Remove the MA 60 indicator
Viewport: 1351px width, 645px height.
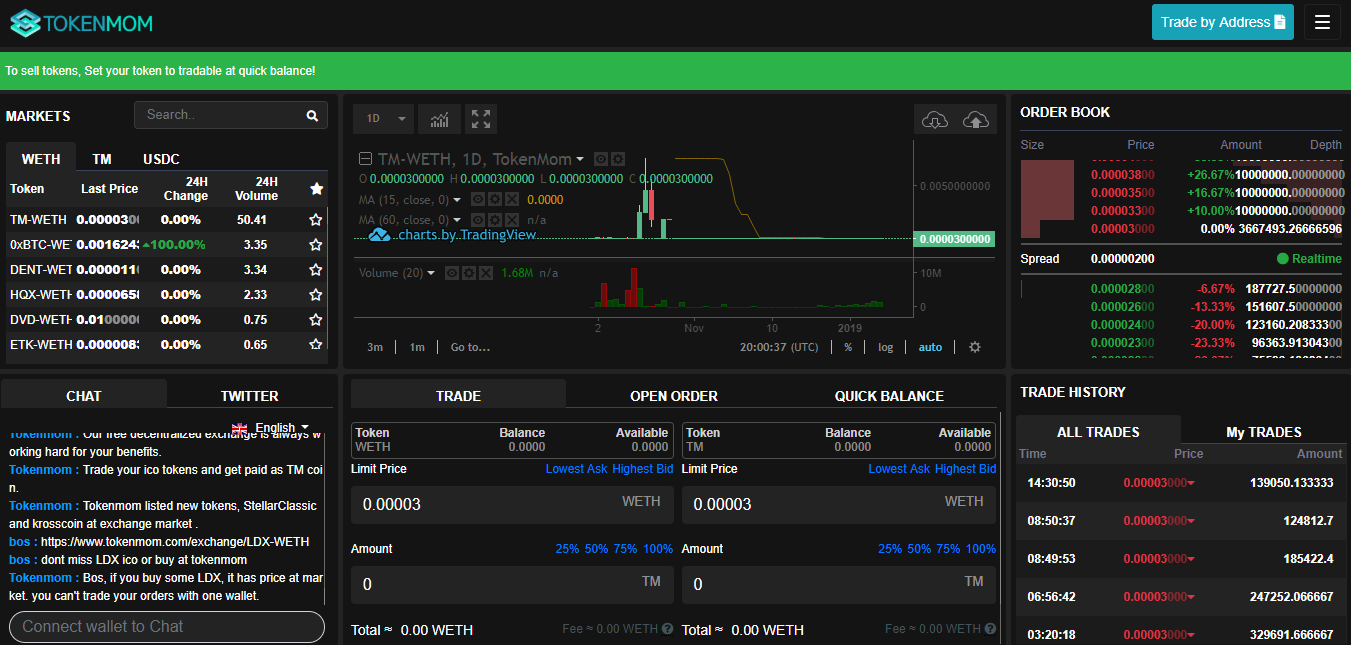512,220
